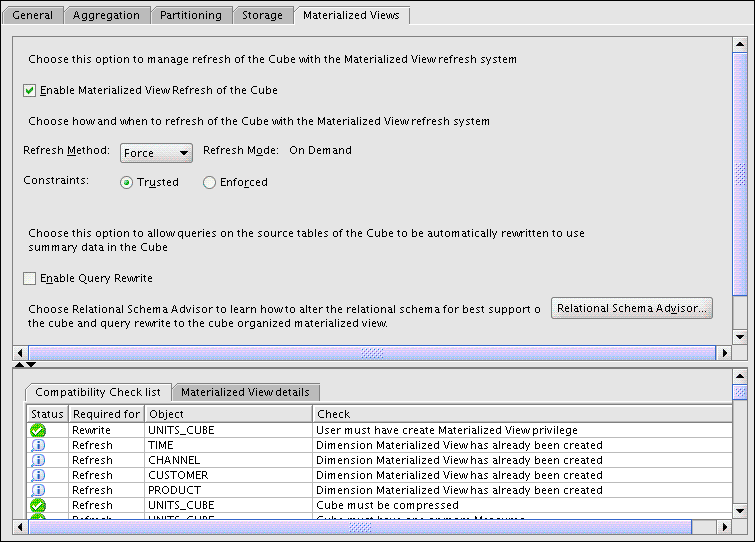Image resolution: width=755 pixels, height=542 pixels.
Task: Switch to the Aggregation tab
Action: pyautogui.click(x=106, y=15)
